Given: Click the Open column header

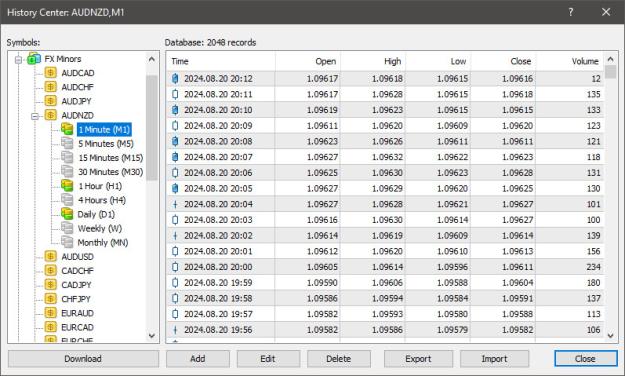Looking at the screenshot, I should (308, 61).
